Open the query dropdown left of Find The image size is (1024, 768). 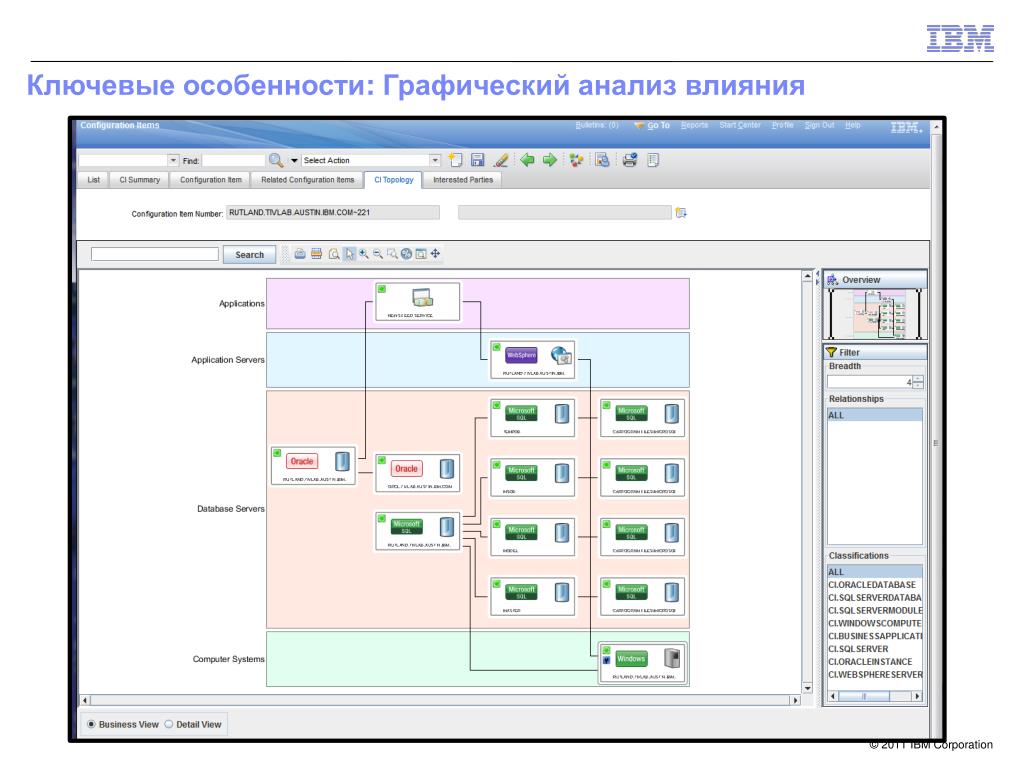pyautogui.click(x=173, y=160)
